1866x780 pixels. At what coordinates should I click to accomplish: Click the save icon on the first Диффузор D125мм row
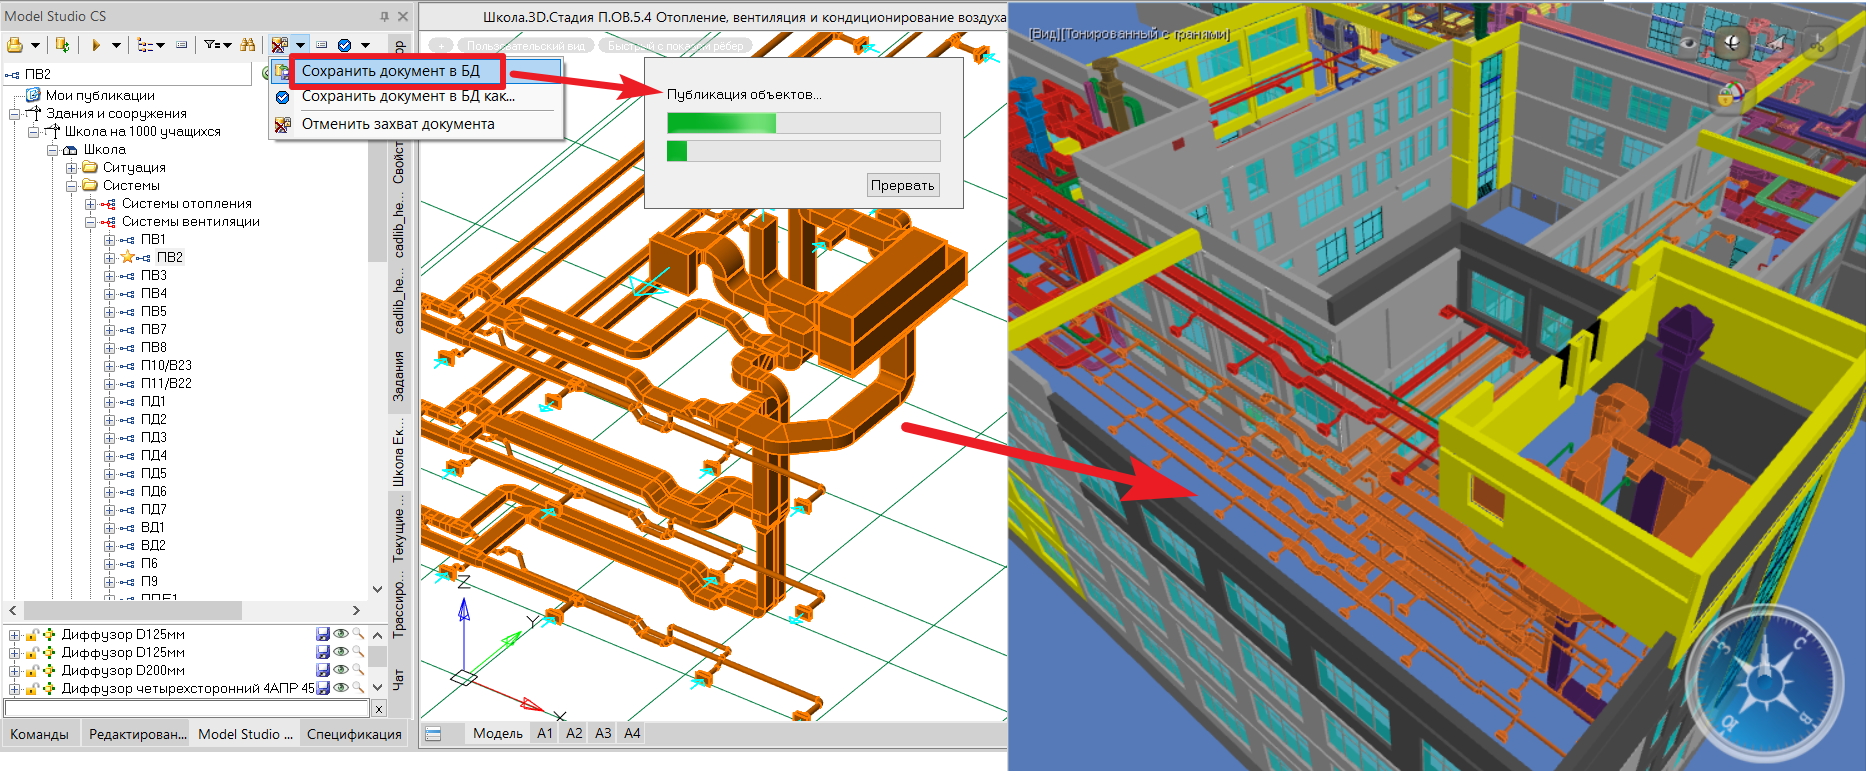[x=322, y=634]
